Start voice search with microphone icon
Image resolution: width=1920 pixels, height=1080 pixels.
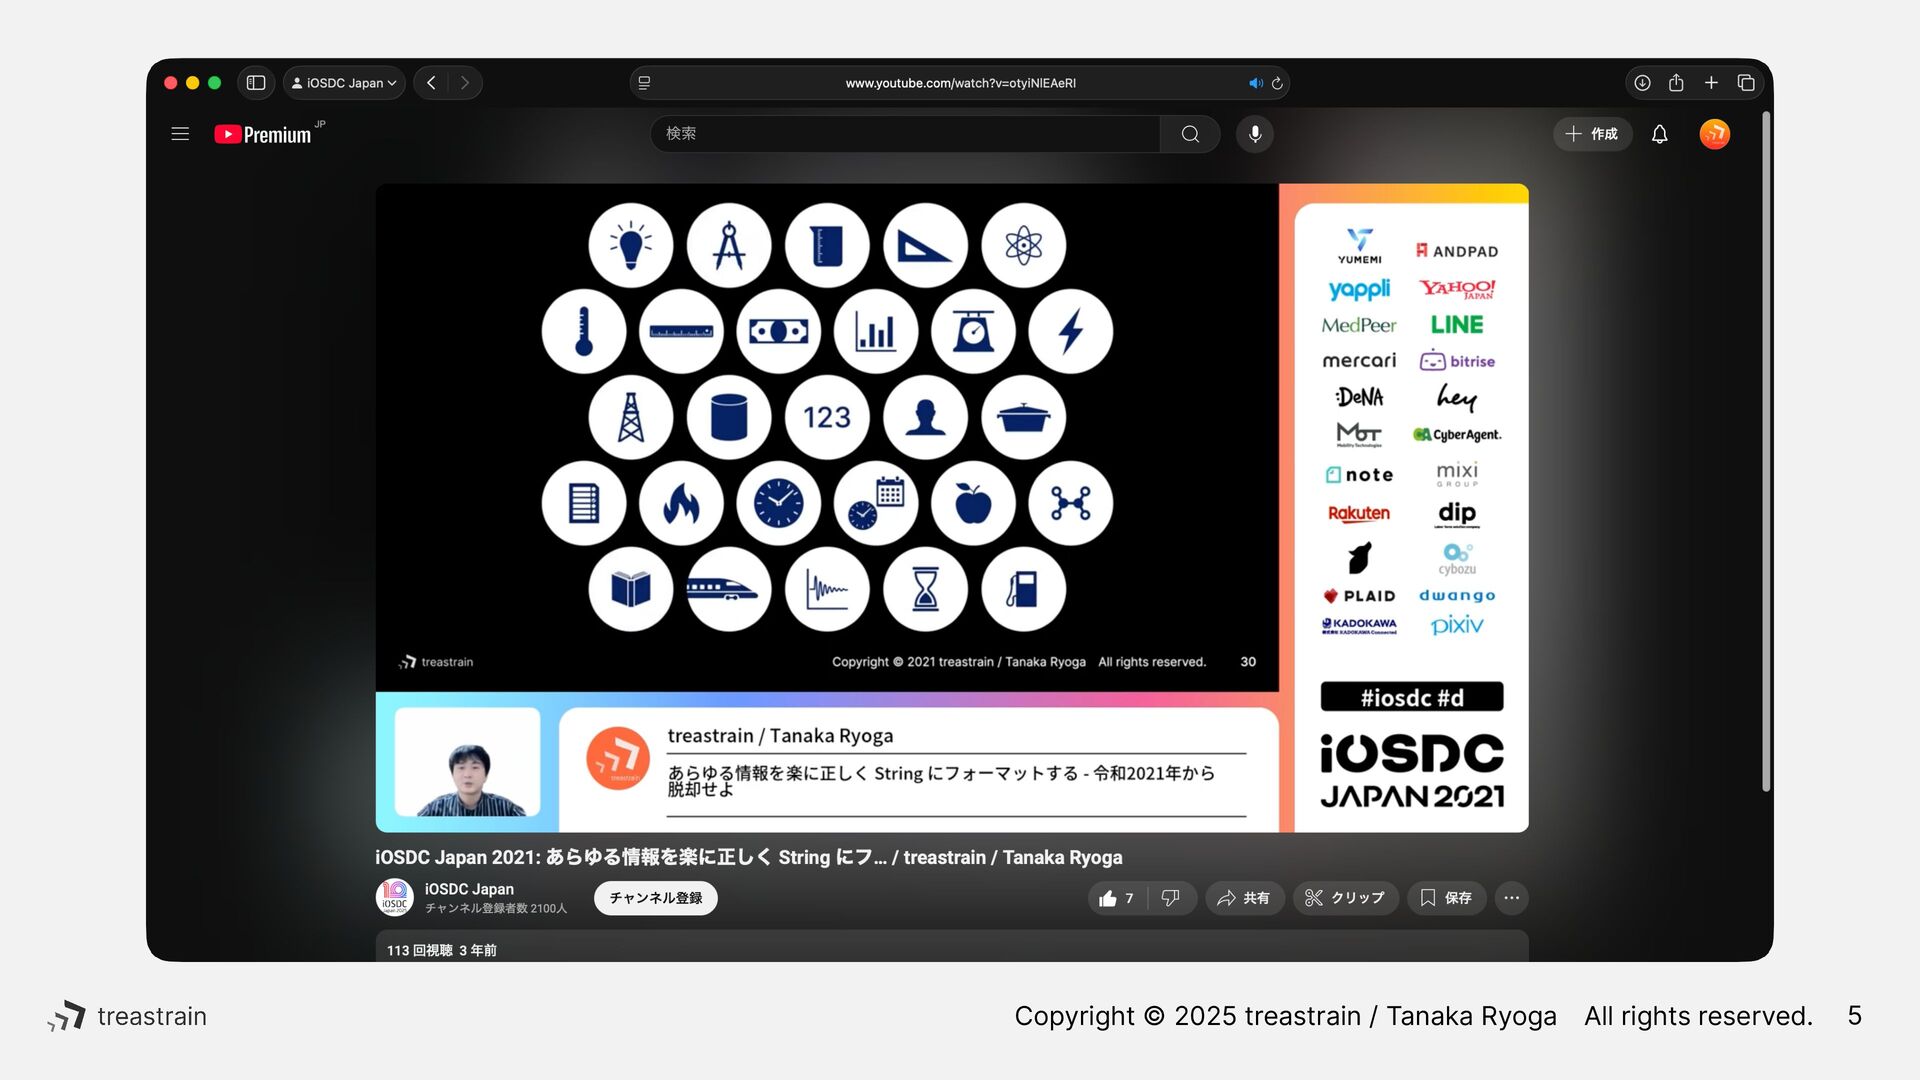tap(1255, 134)
